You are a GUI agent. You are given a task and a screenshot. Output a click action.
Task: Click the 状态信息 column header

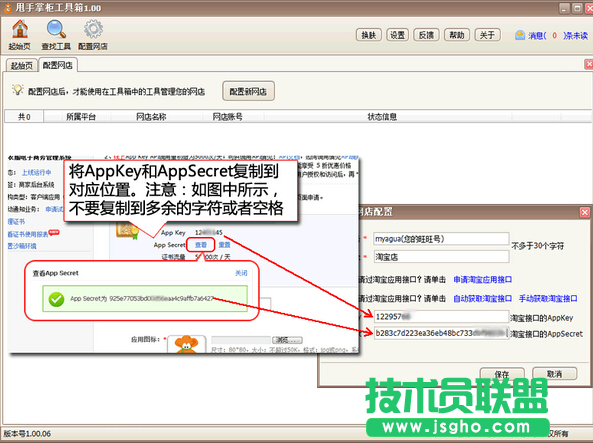point(382,117)
